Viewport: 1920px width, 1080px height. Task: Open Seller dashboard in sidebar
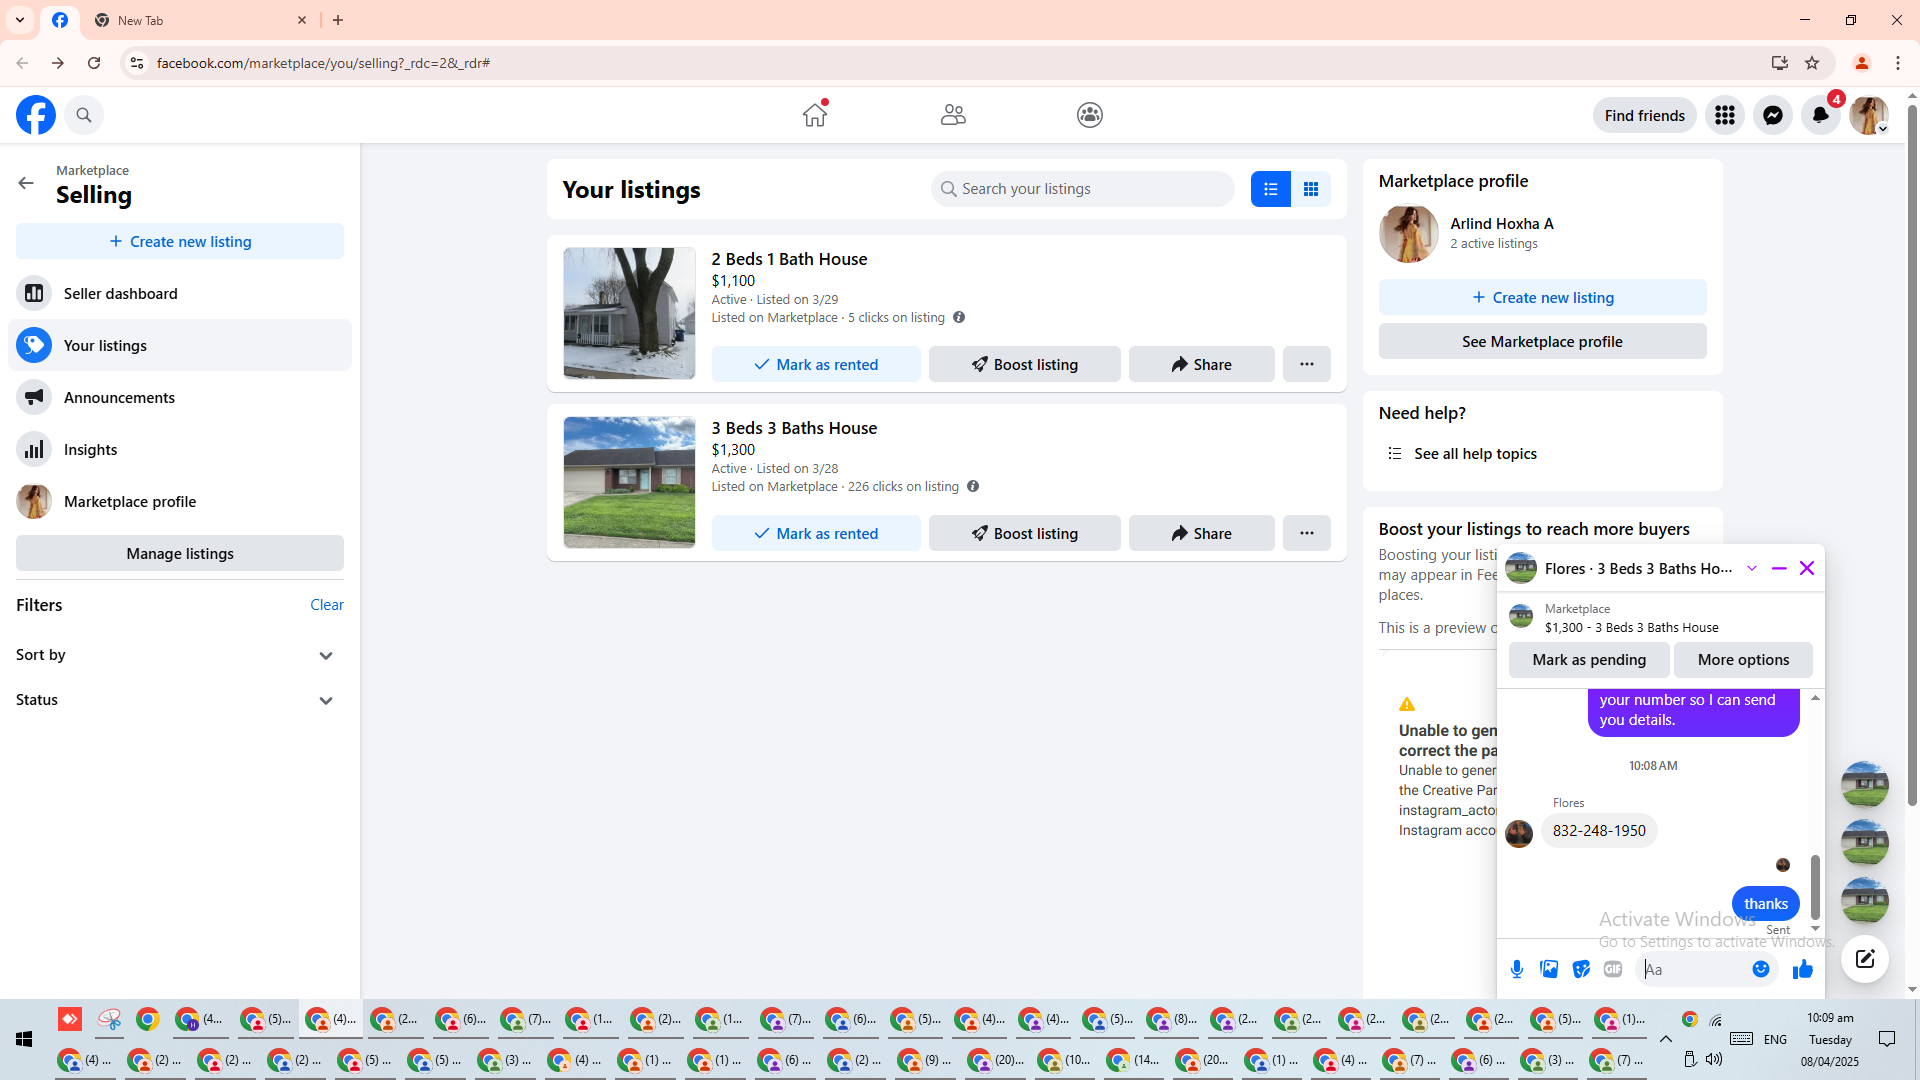tap(120, 293)
